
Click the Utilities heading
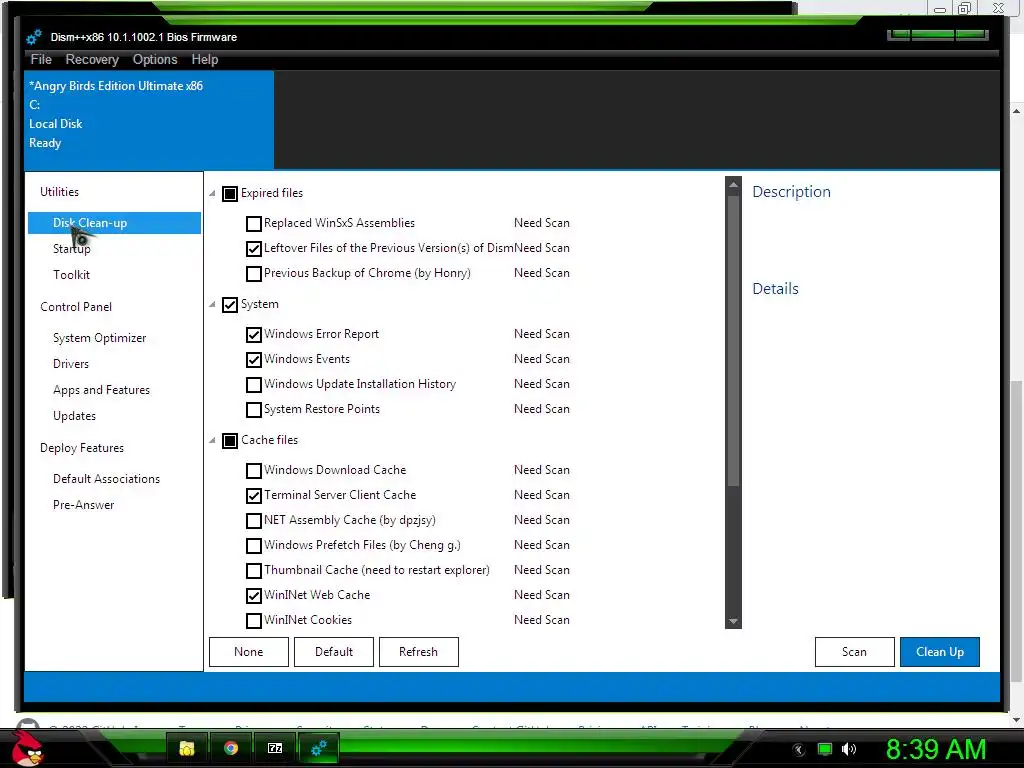tap(59, 191)
